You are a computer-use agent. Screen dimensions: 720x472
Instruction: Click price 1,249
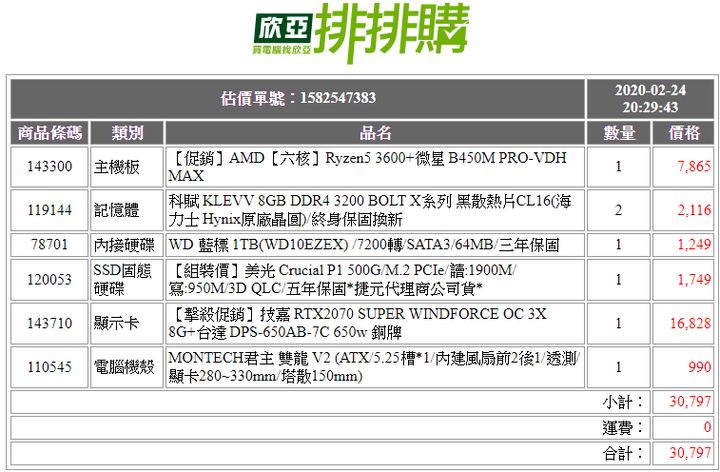(x=694, y=244)
